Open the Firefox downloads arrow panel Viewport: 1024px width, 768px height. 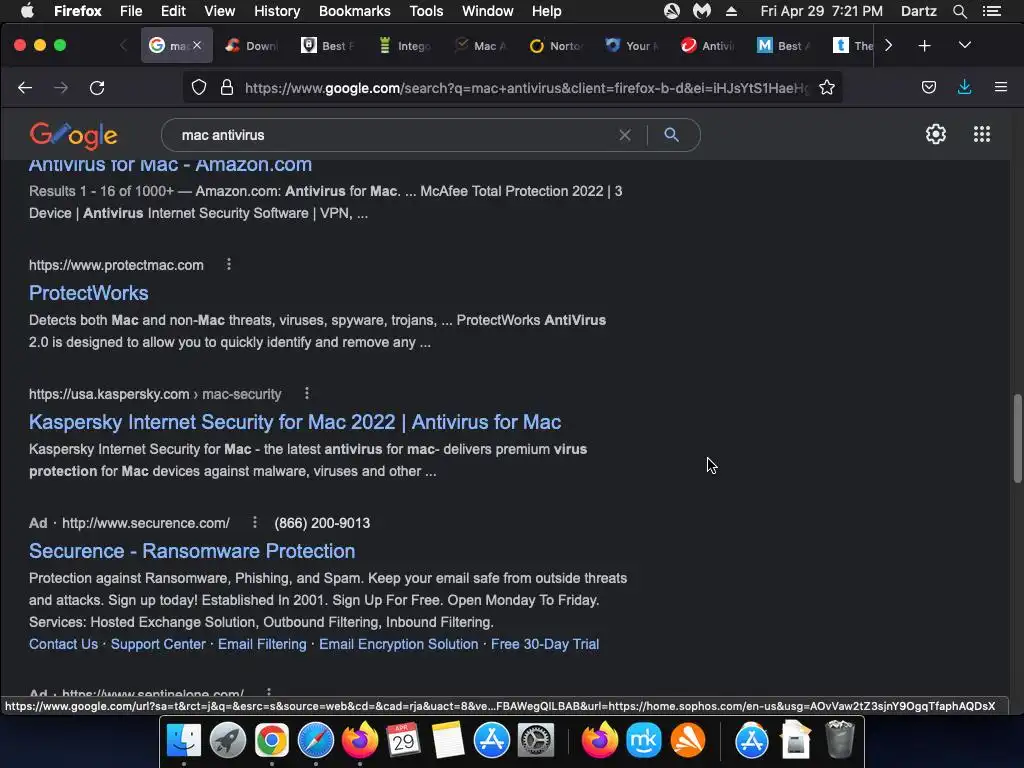point(965,87)
